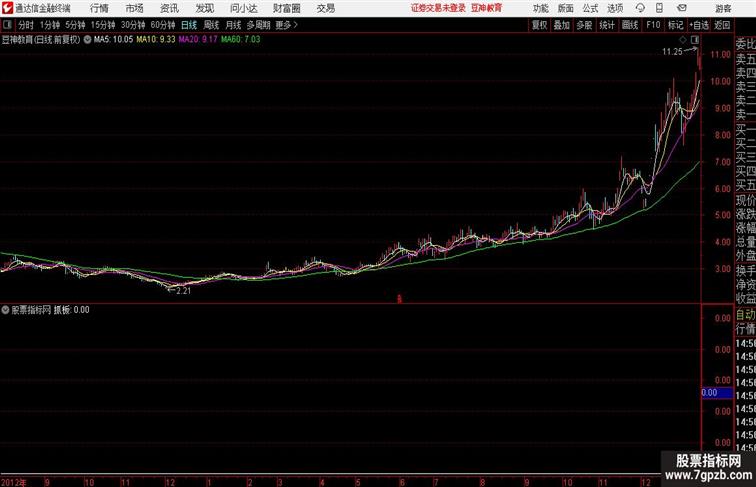Image resolution: width=756 pixels, height=487 pixels.
Task: Click the mobile phone icon
Action: [x=659, y=8]
